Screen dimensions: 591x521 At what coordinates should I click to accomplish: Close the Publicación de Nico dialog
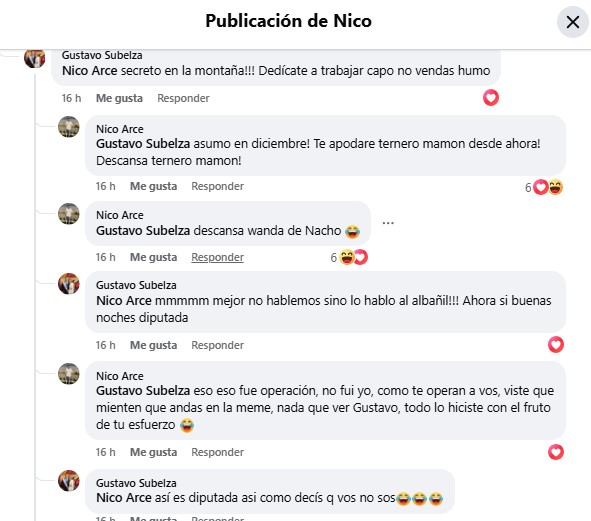573,22
